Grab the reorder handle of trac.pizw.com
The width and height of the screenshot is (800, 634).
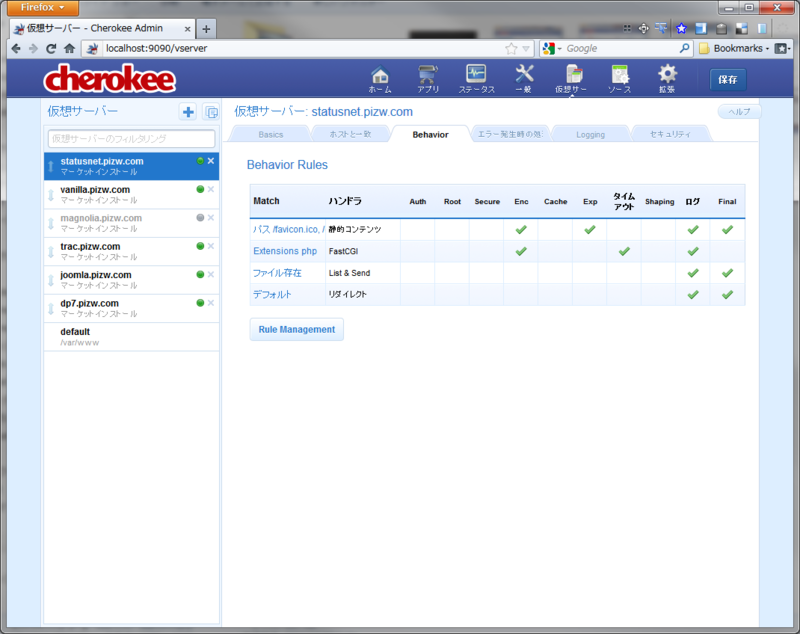coord(51,252)
